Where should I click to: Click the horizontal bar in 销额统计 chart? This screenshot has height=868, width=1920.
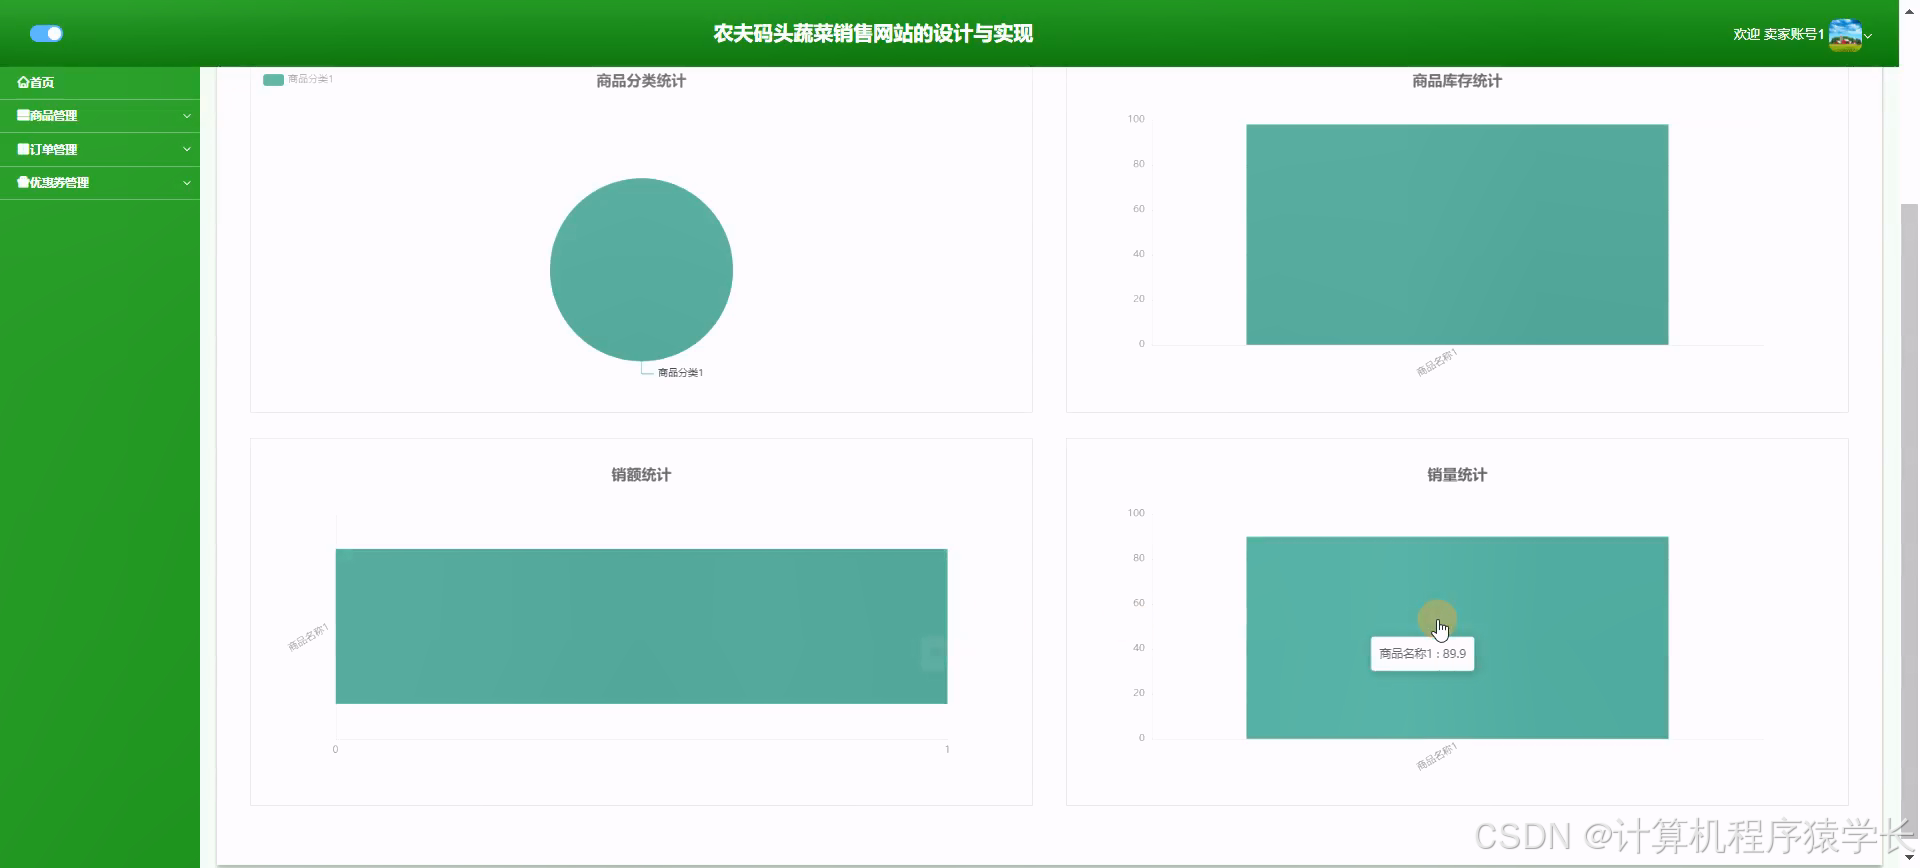coord(641,626)
